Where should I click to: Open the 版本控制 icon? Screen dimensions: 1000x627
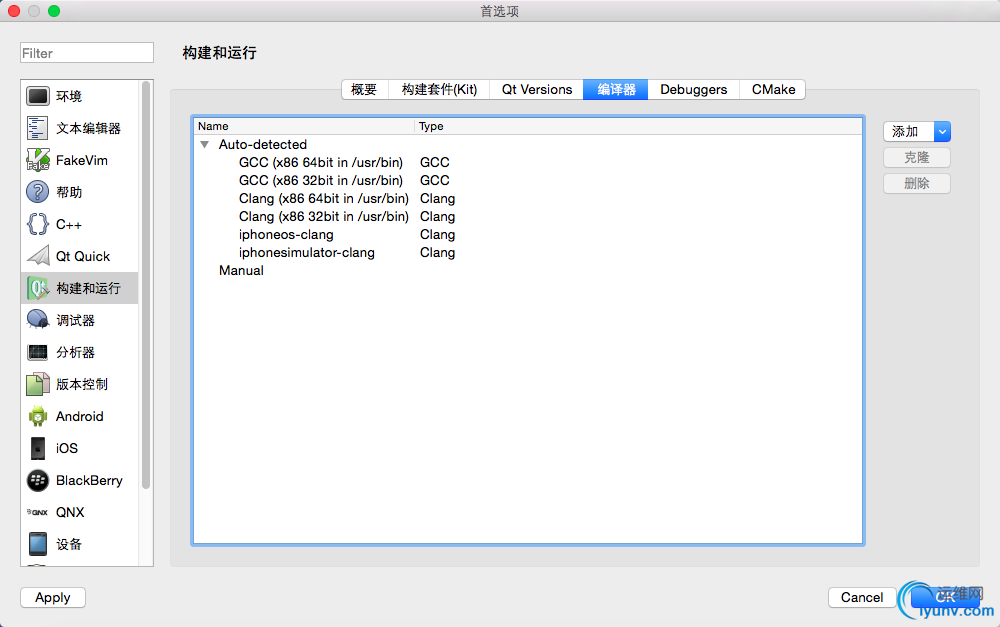click(x=38, y=384)
